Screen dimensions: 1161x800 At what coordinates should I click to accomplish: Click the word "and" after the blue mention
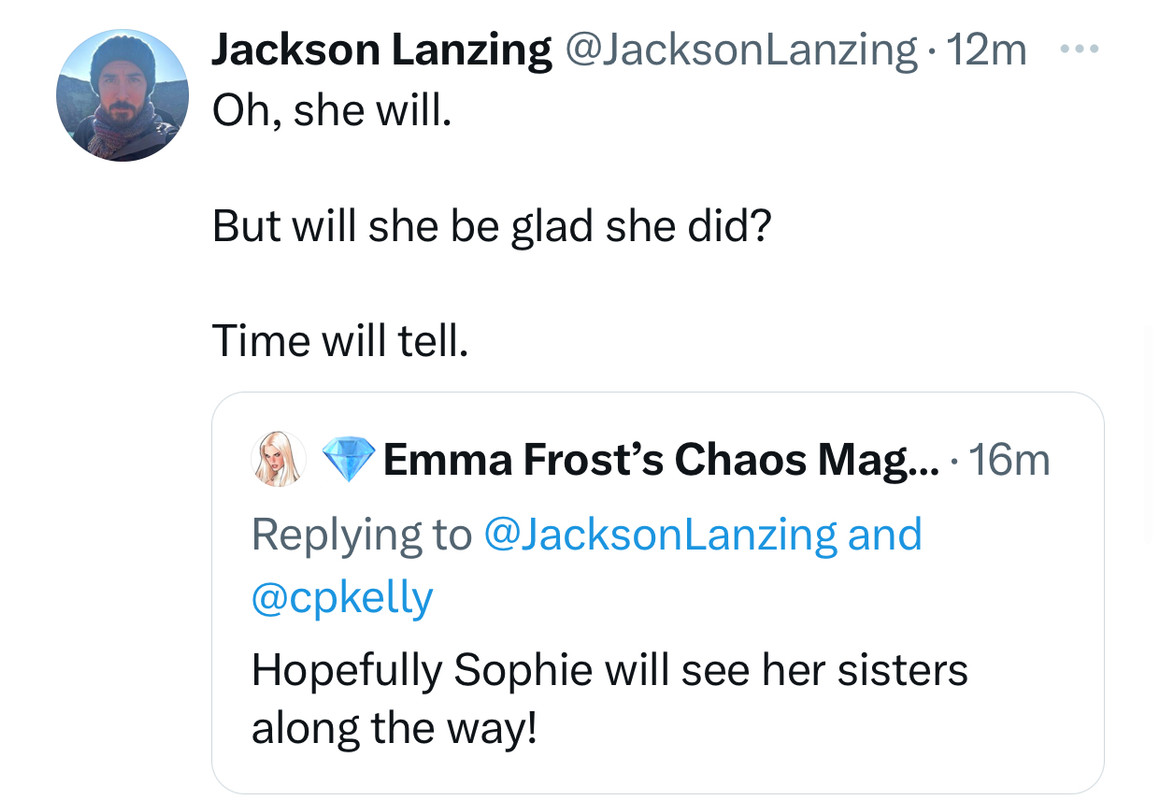click(885, 534)
